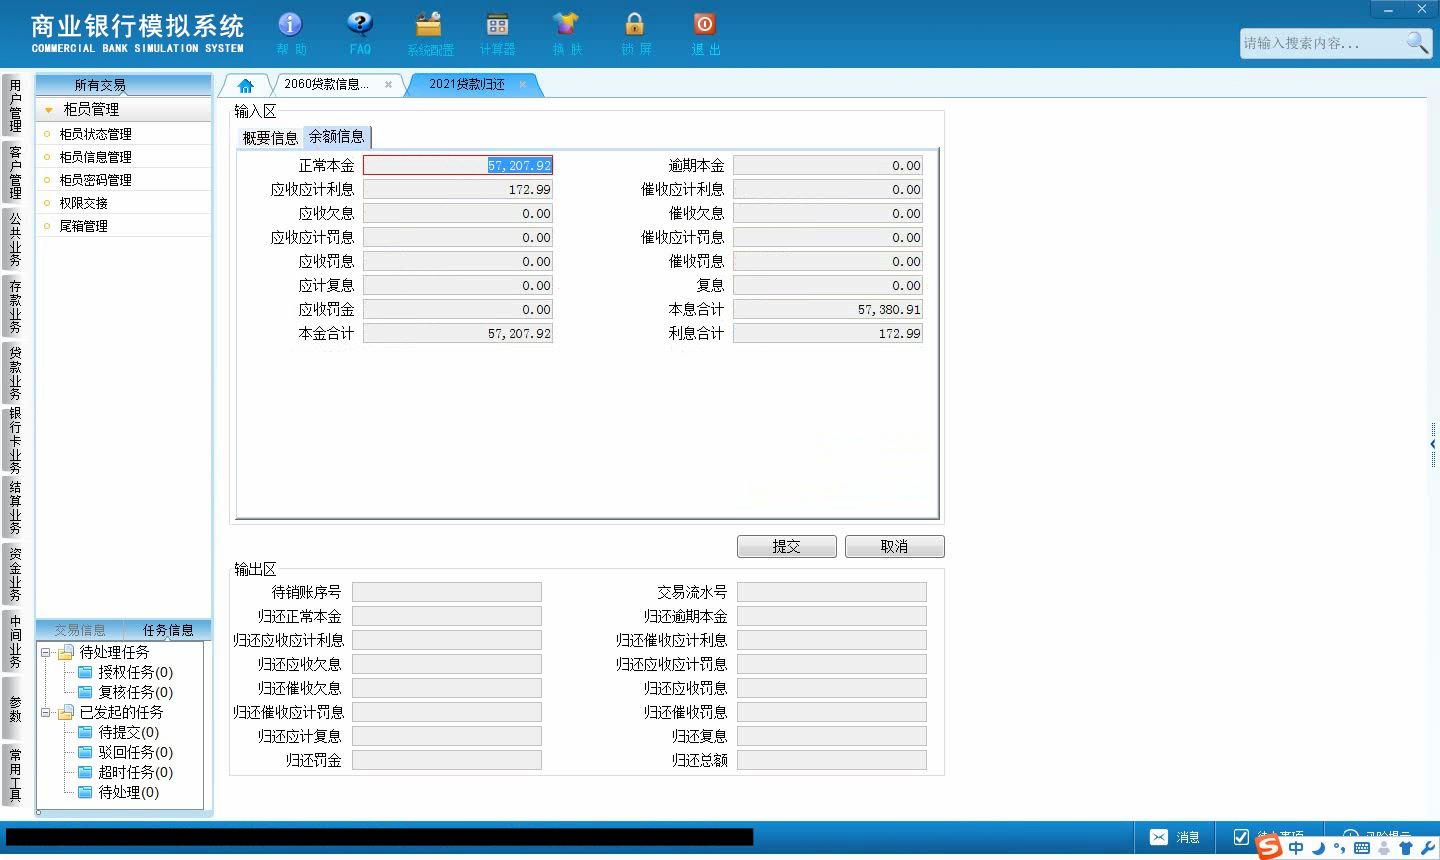
Task: Click the search magnifier icon
Action: coord(1417,42)
